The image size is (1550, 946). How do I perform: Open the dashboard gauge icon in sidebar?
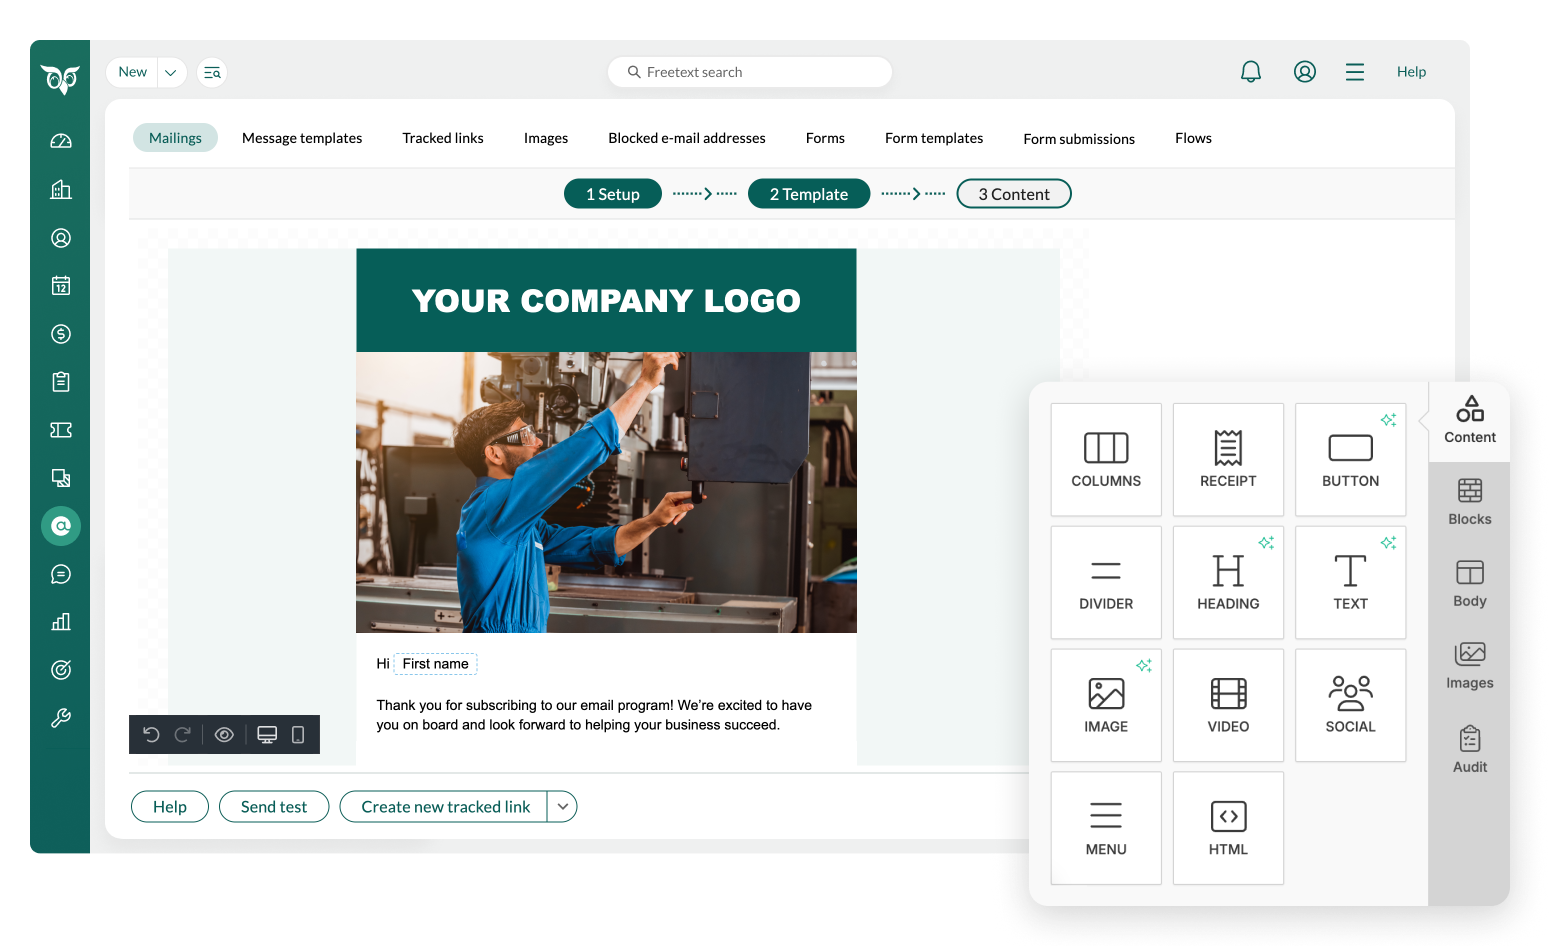pos(61,141)
